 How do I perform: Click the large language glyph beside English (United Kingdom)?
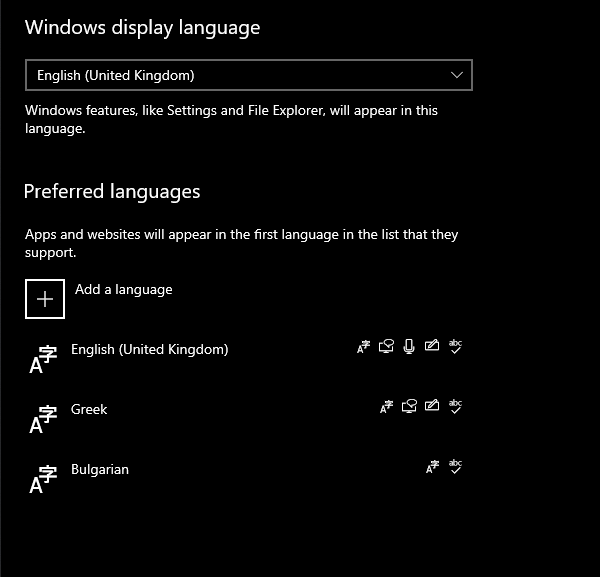click(43, 359)
